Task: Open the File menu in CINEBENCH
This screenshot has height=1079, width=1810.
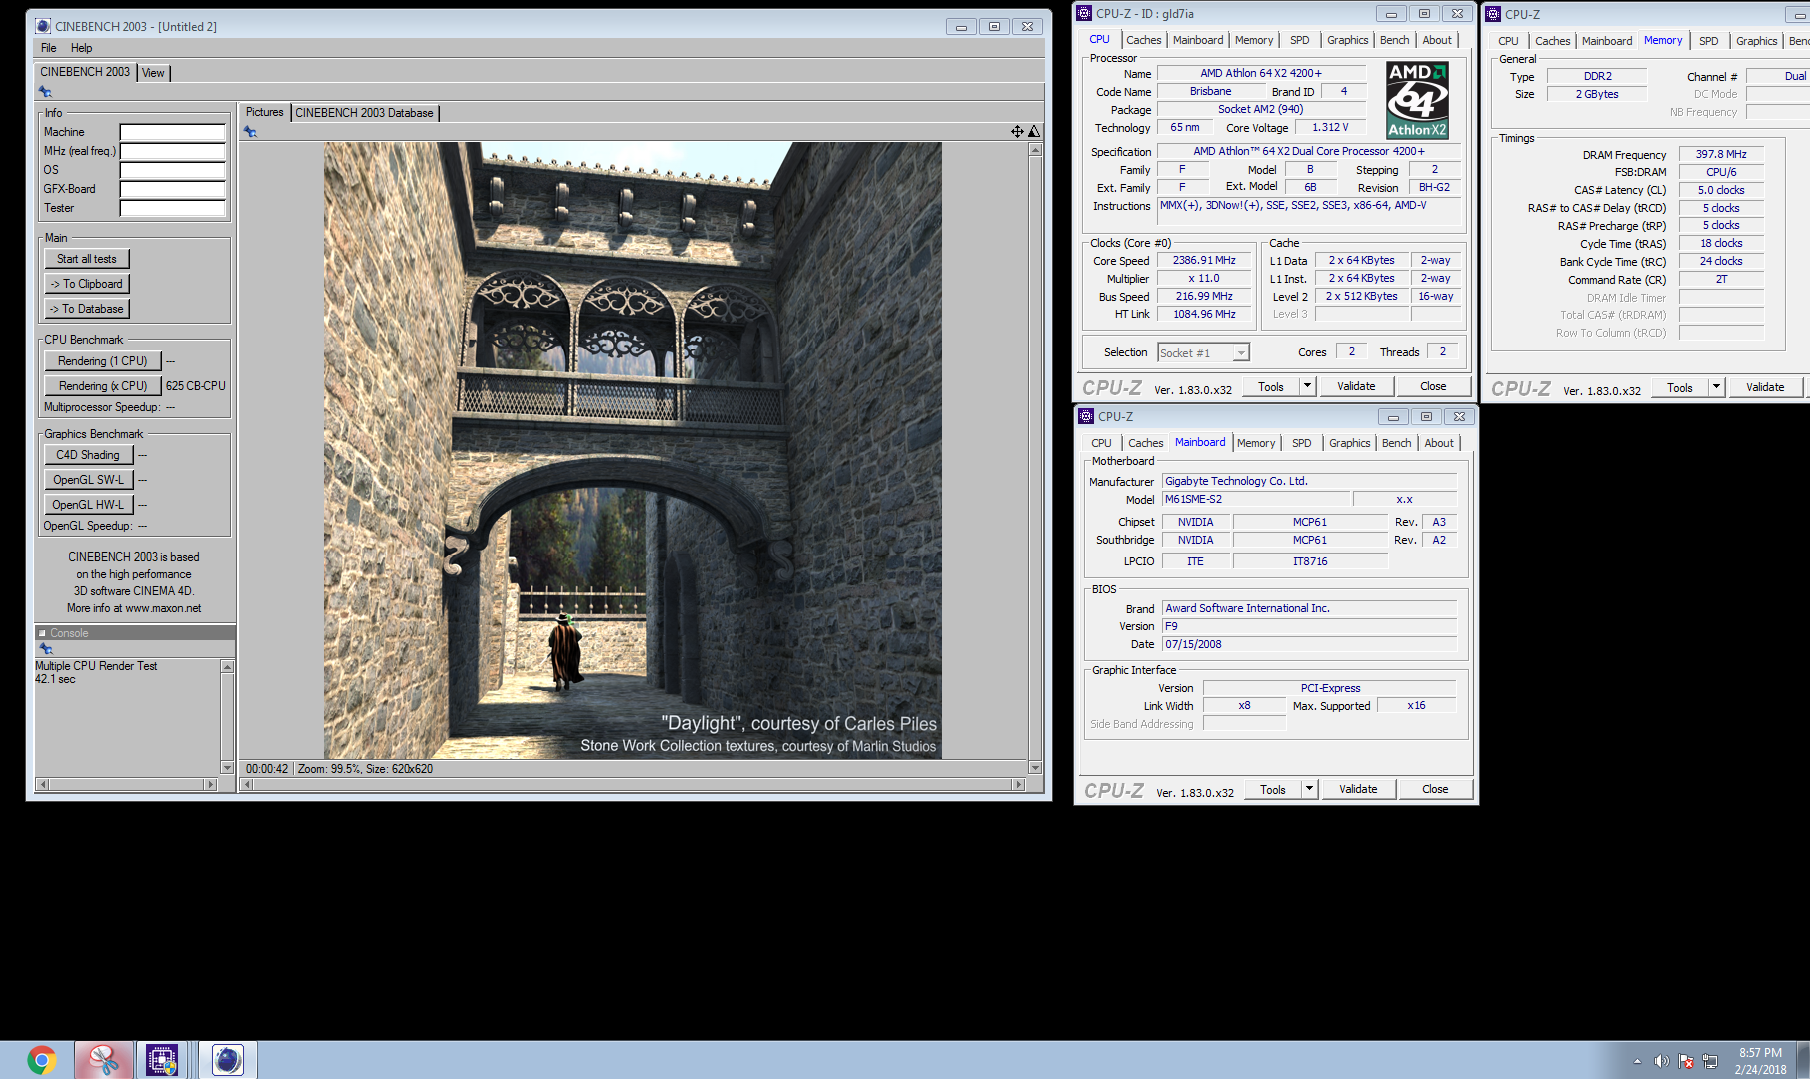Action: click(x=48, y=48)
